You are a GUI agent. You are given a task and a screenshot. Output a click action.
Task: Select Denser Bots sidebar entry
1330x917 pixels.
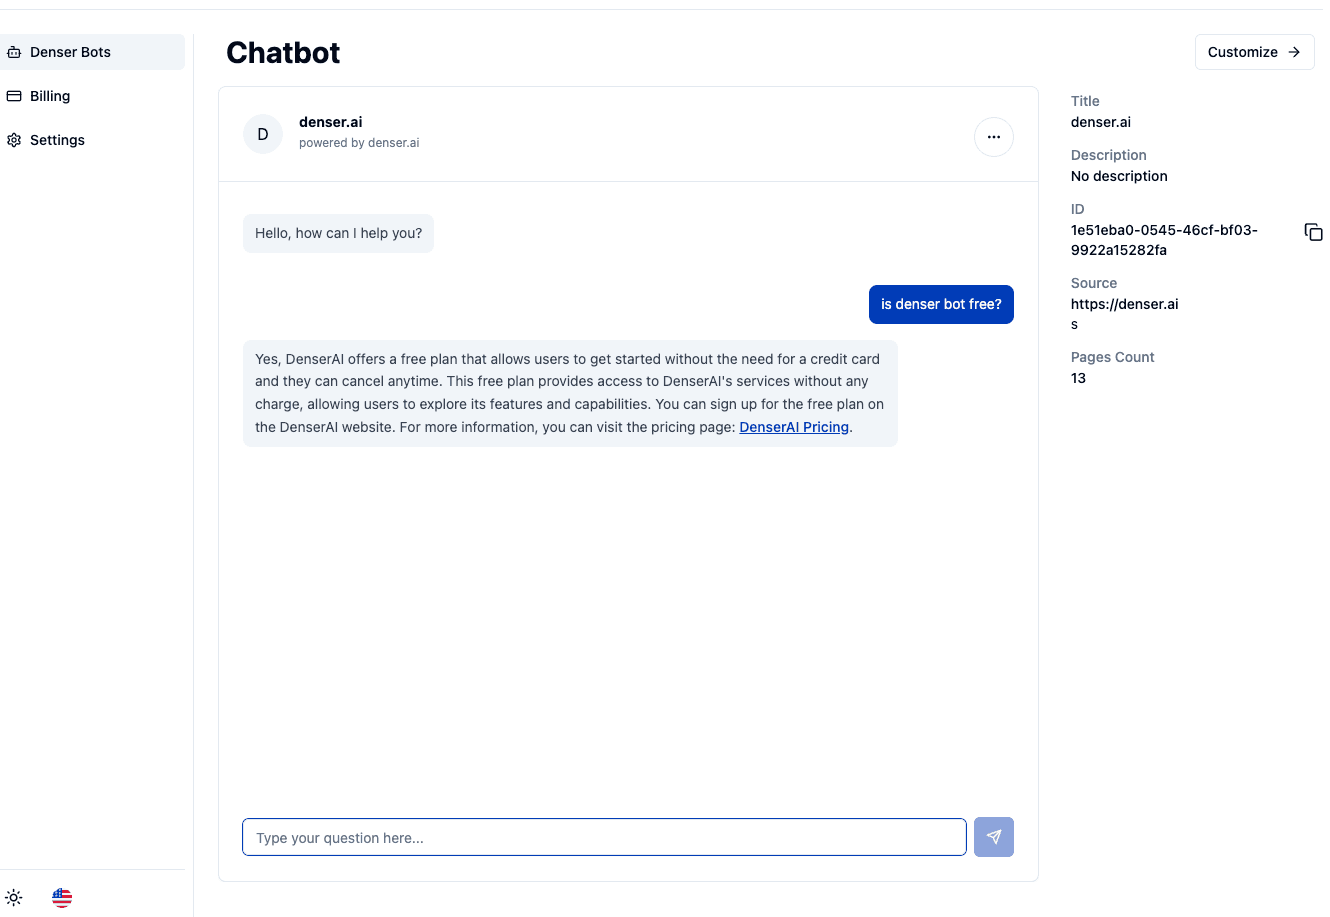[x=70, y=51]
